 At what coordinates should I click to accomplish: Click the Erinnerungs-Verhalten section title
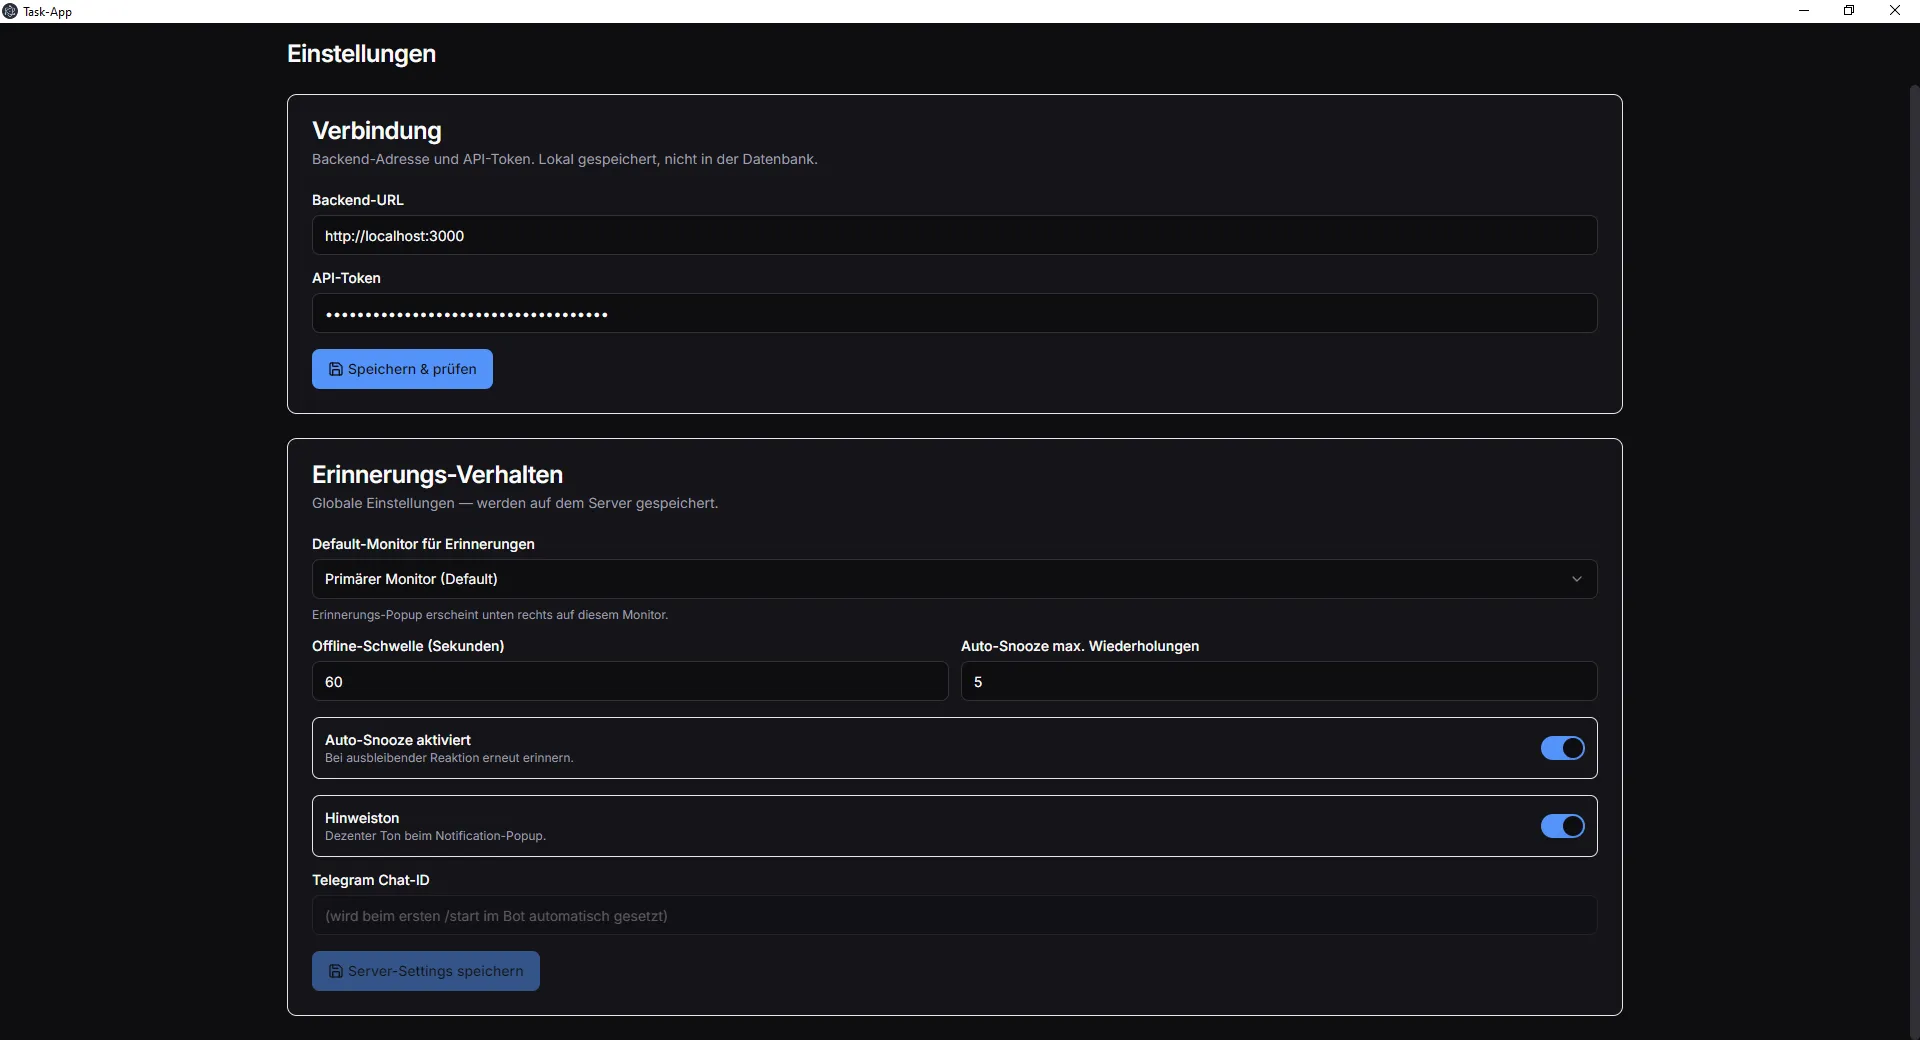pos(437,475)
